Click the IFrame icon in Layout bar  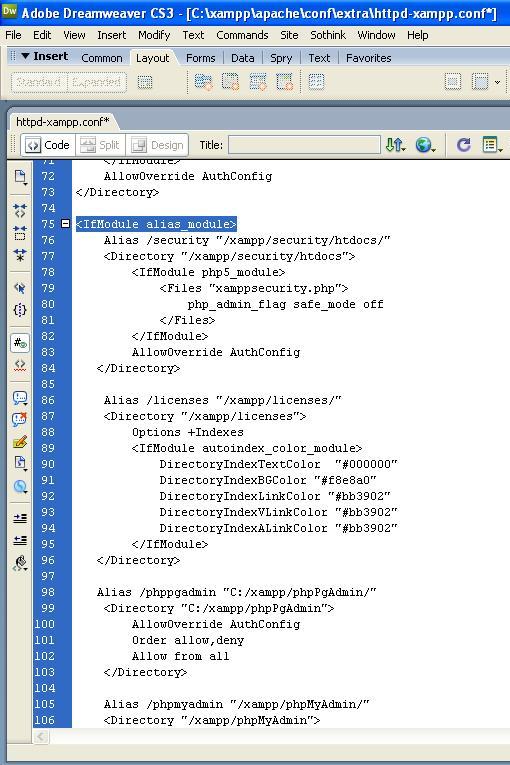pos(453,81)
